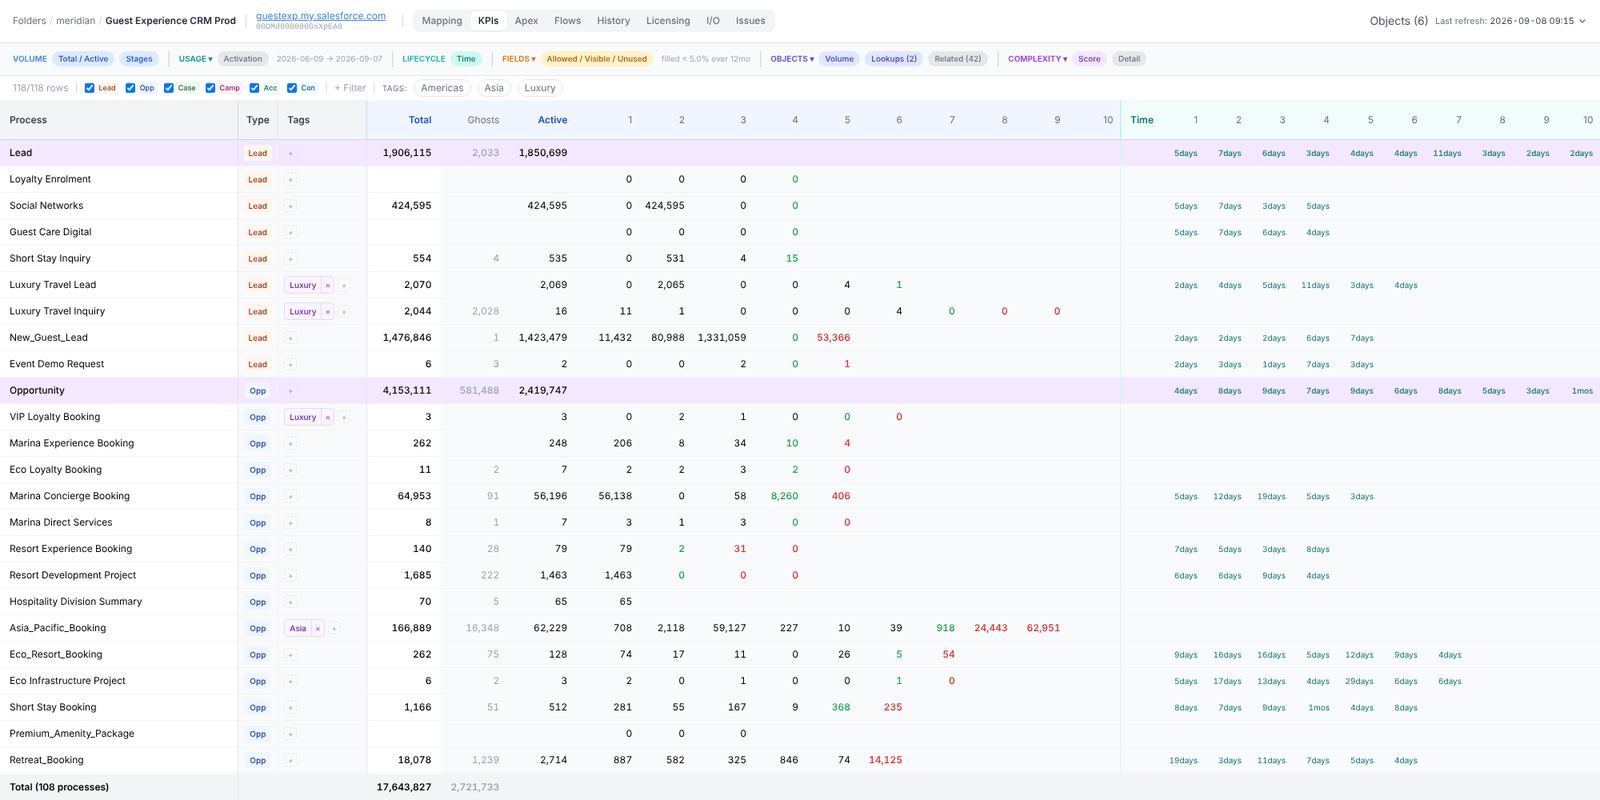Open the guestexp.my.salesforce.com link
Image resolution: width=1600 pixels, height=800 pixels.
(x=321, y=16)
